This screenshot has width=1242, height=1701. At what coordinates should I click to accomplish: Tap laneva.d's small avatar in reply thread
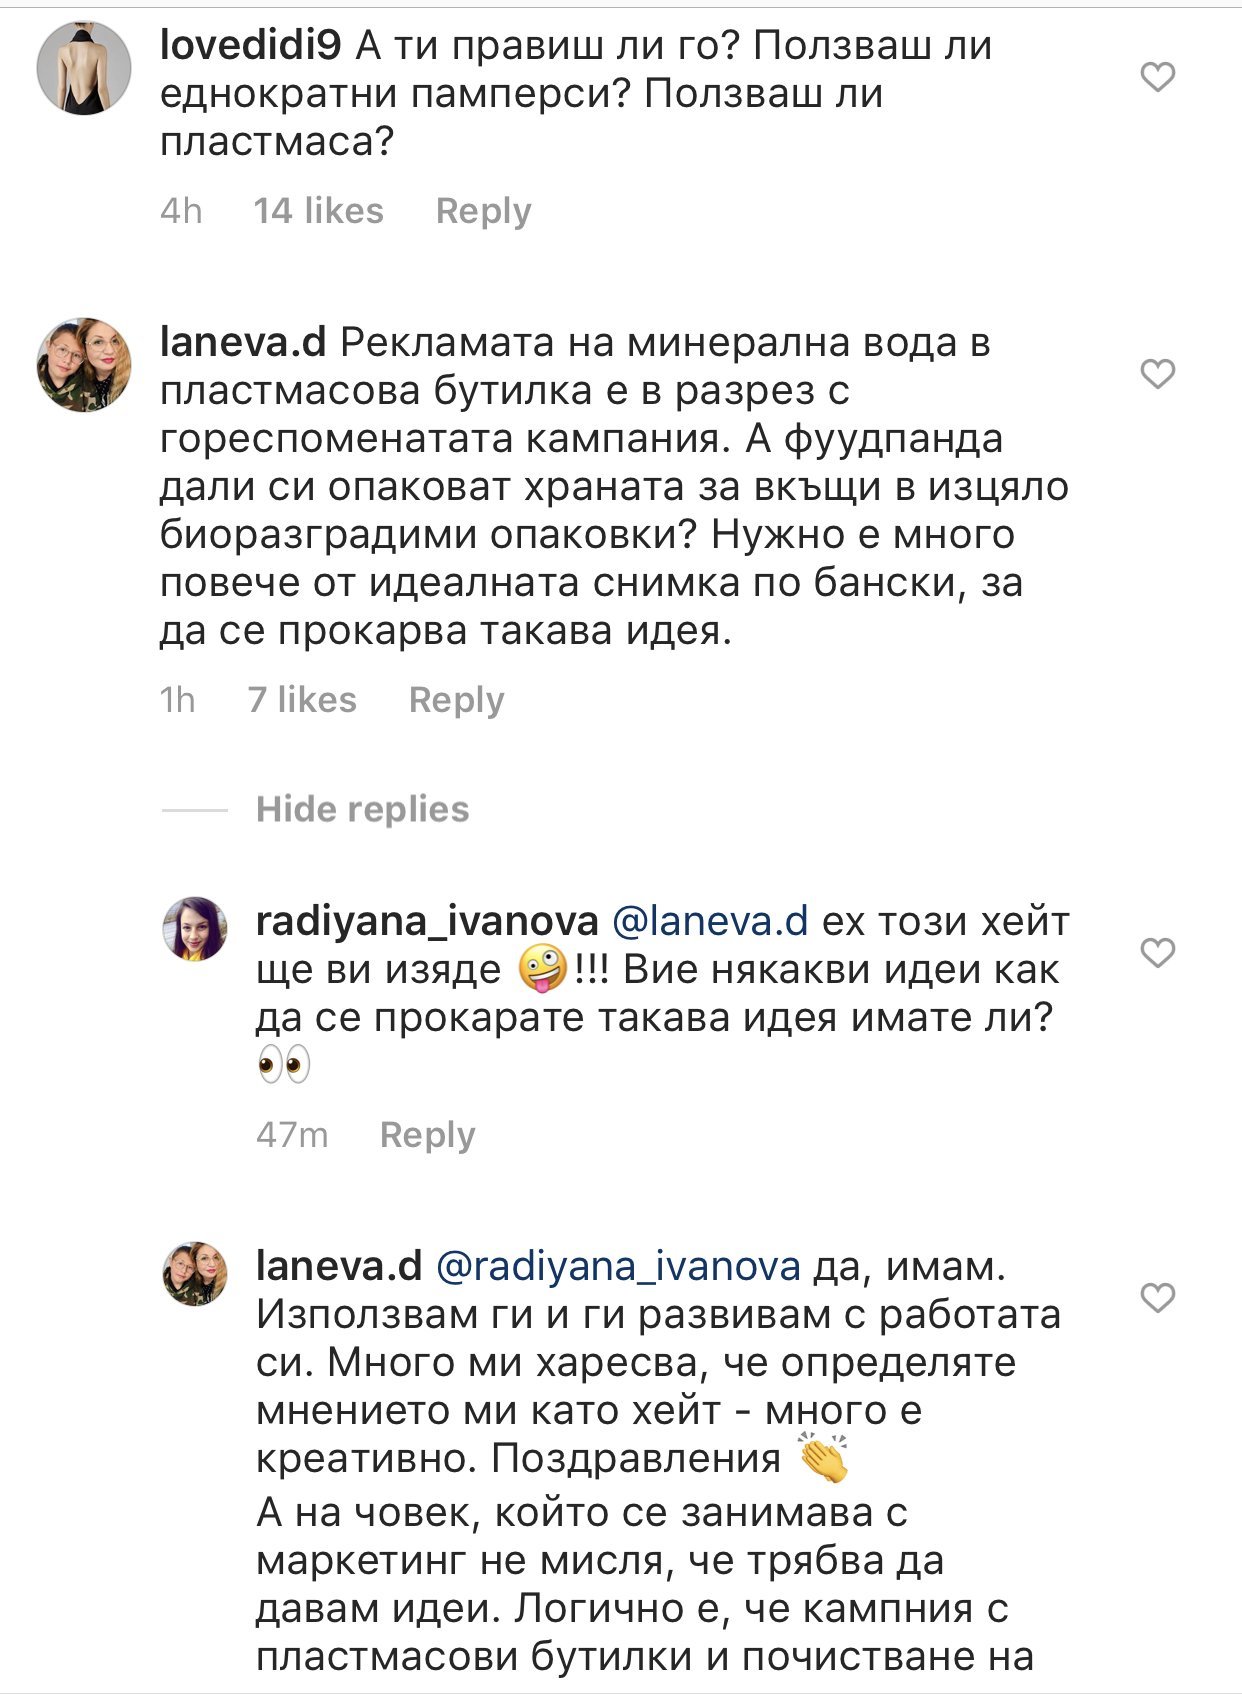click(x=195, y=1274)
